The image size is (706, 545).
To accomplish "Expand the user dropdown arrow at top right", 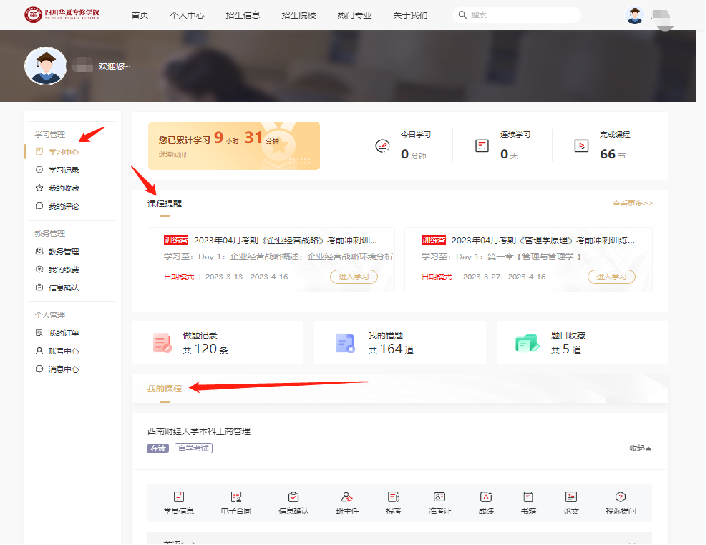I will pos(665,28).
